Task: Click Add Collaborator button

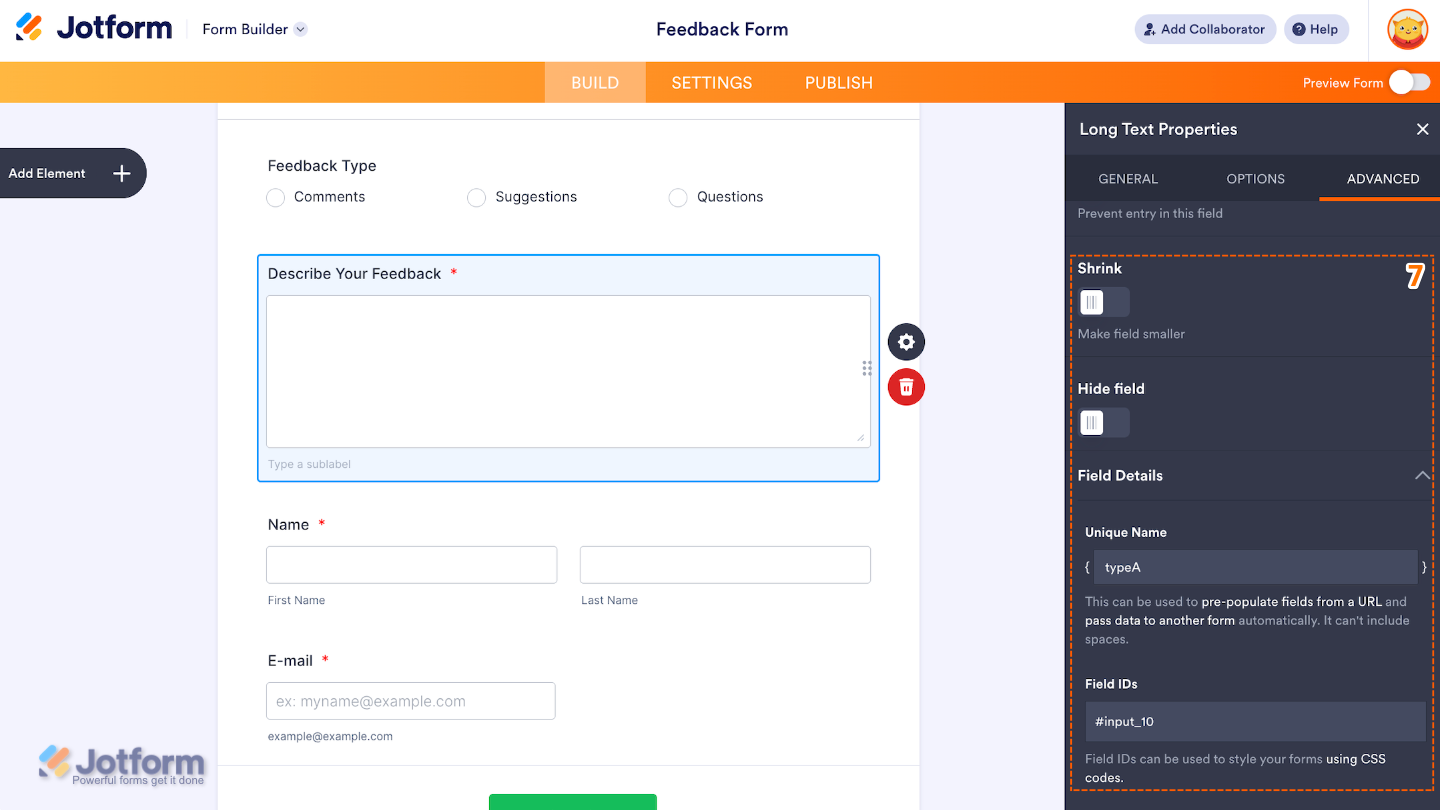Action: point(1205,29)
